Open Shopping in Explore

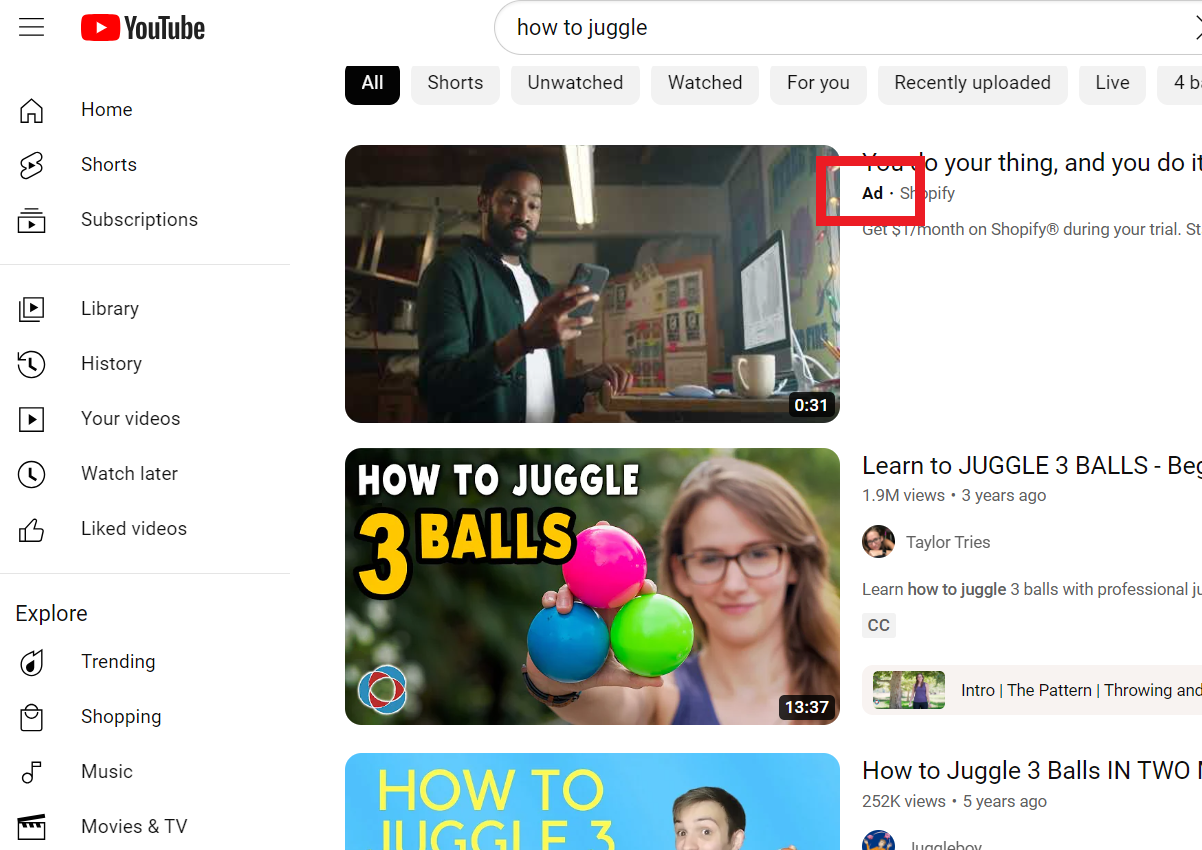[x=120, y=717]
